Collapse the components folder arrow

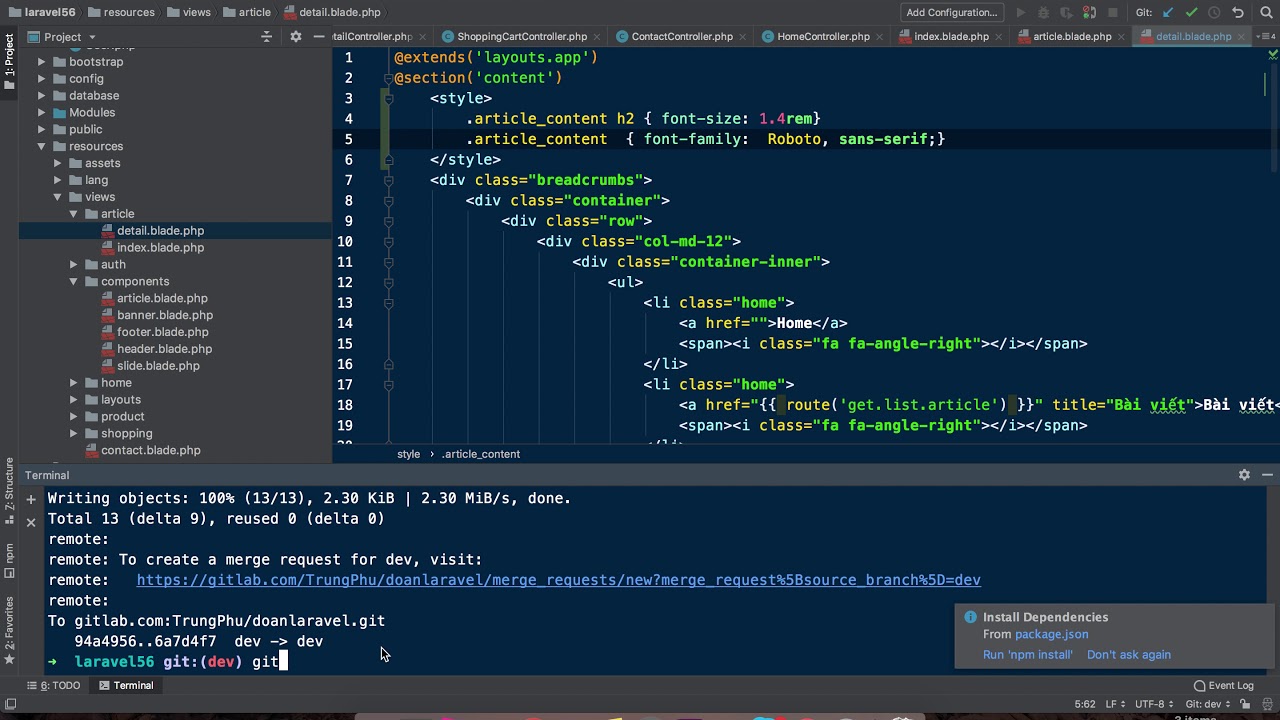coord(74,282)
